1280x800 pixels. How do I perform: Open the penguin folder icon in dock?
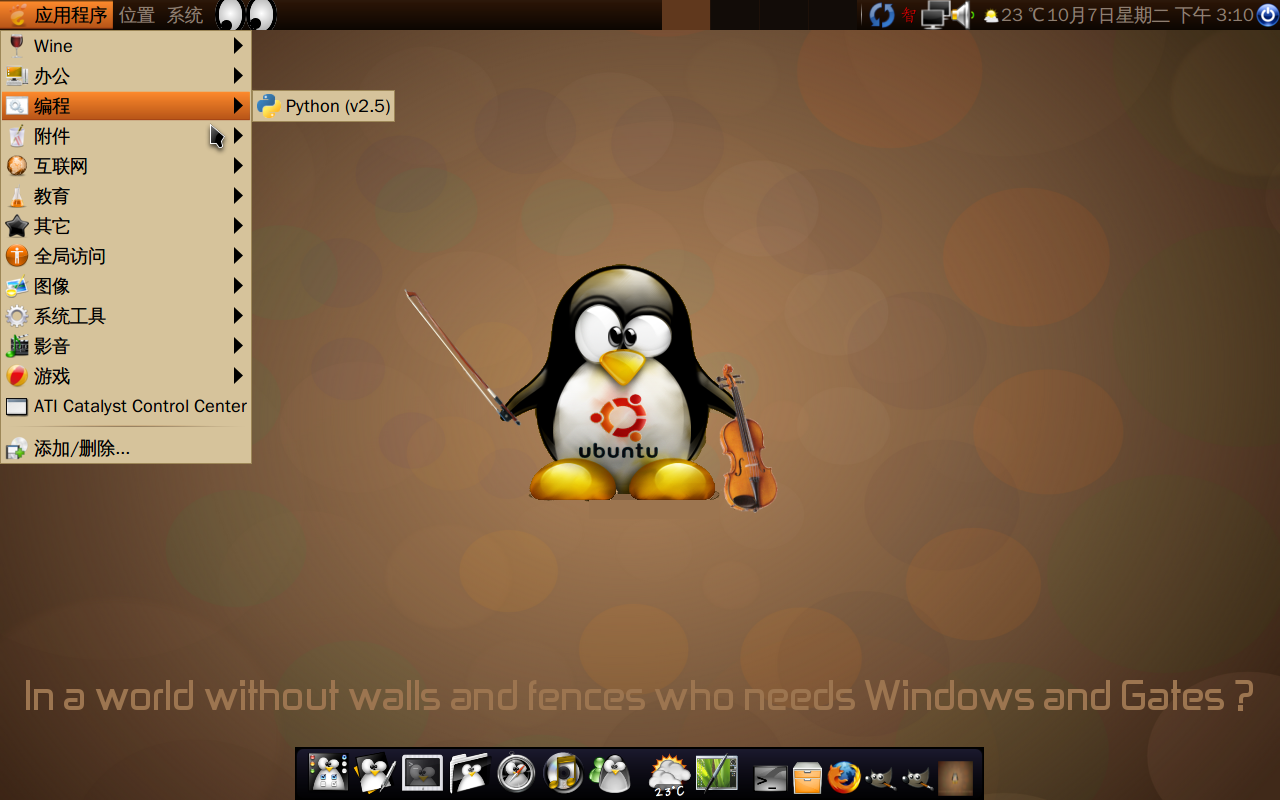(x=468, y=773)
